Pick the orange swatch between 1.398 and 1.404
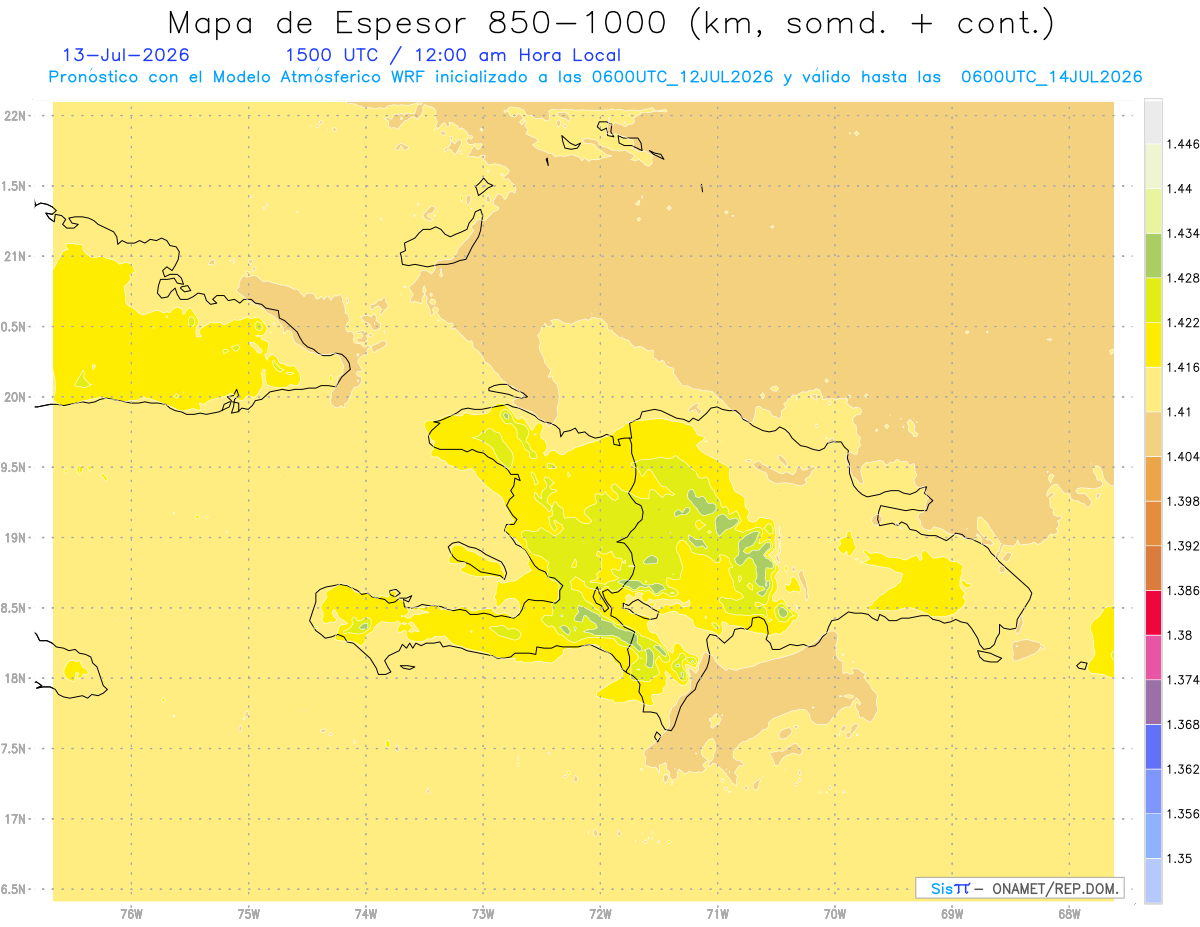This screenshot has width=1200, height=927. click(1153, 479)
